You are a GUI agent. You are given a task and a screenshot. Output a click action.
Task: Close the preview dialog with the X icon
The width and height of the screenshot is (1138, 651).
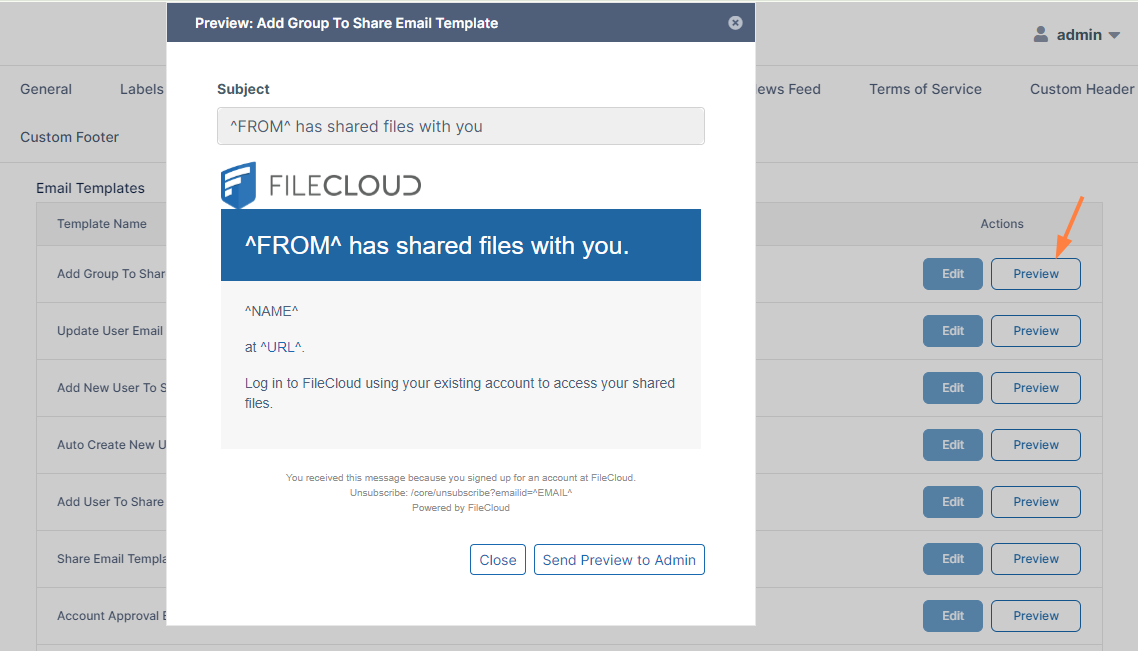735,22
